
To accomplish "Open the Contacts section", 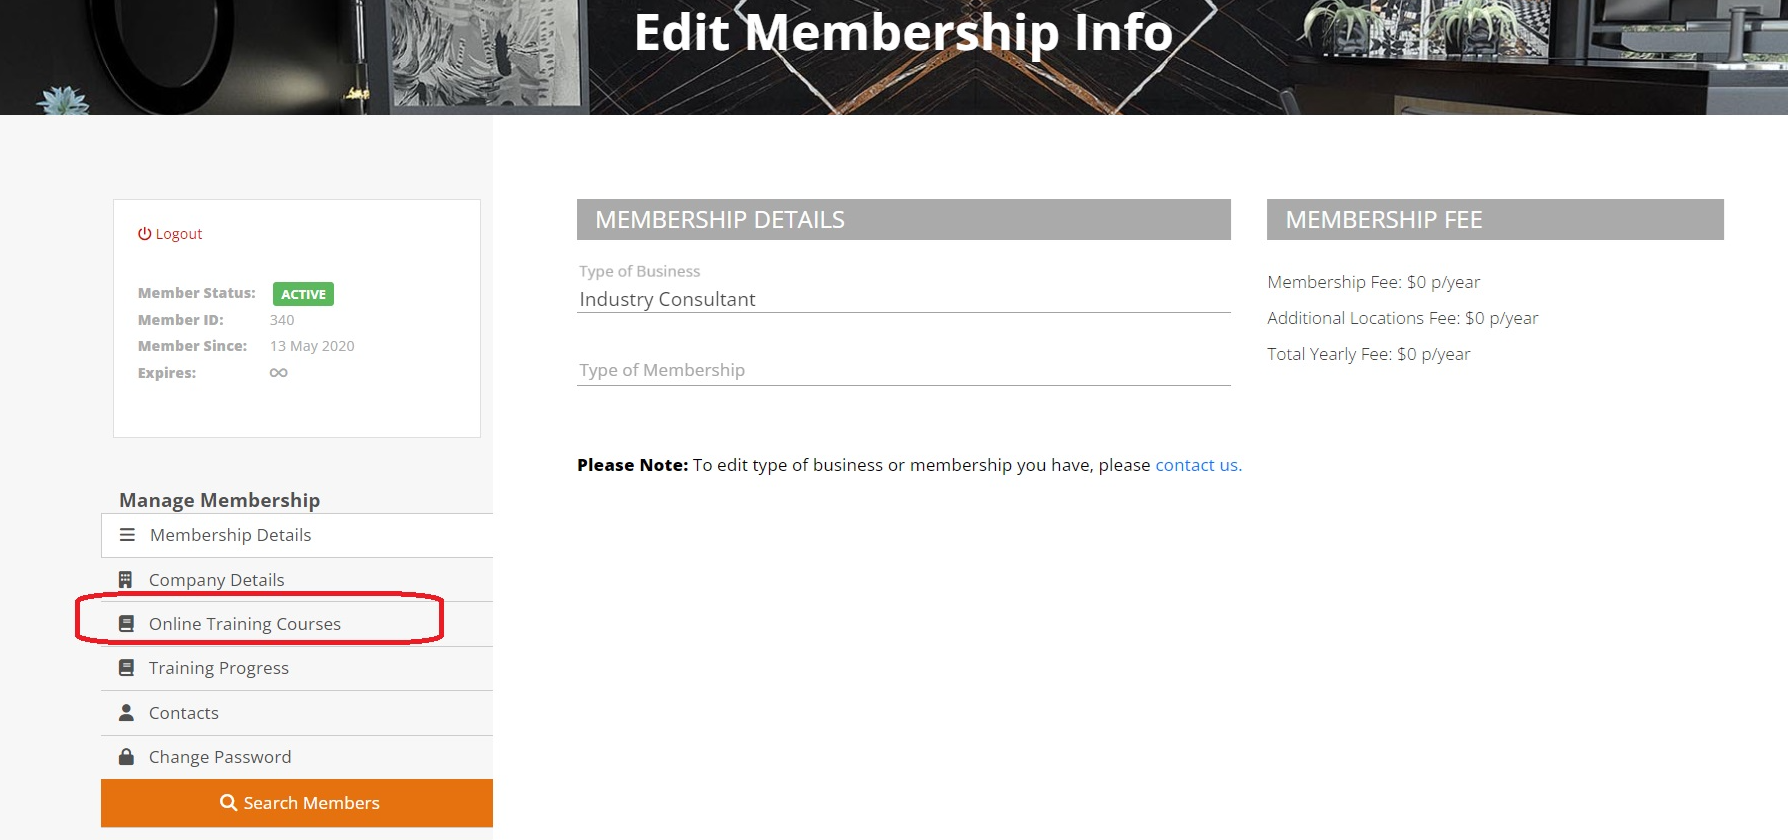I will point(184,713).
